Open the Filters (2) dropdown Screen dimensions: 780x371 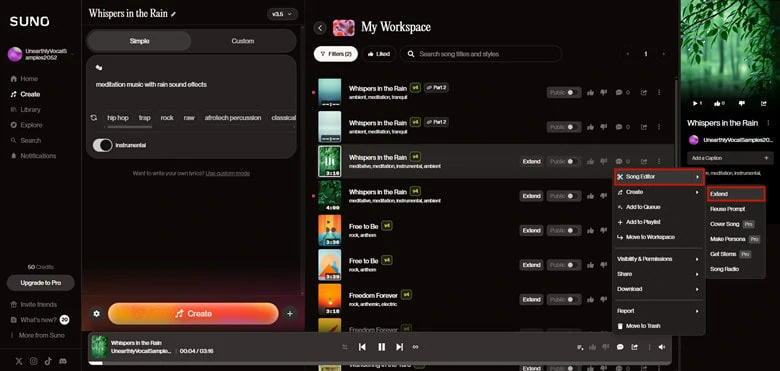pos(336,54)
